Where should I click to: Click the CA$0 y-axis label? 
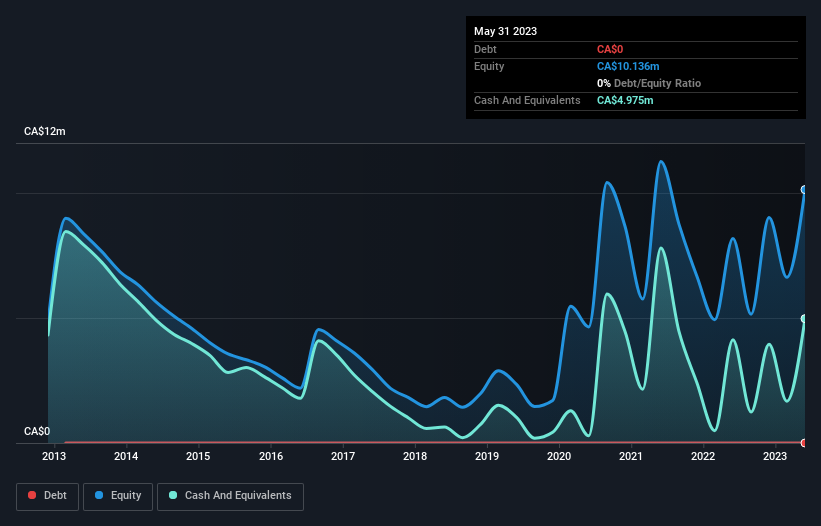(x=37, y=431)
